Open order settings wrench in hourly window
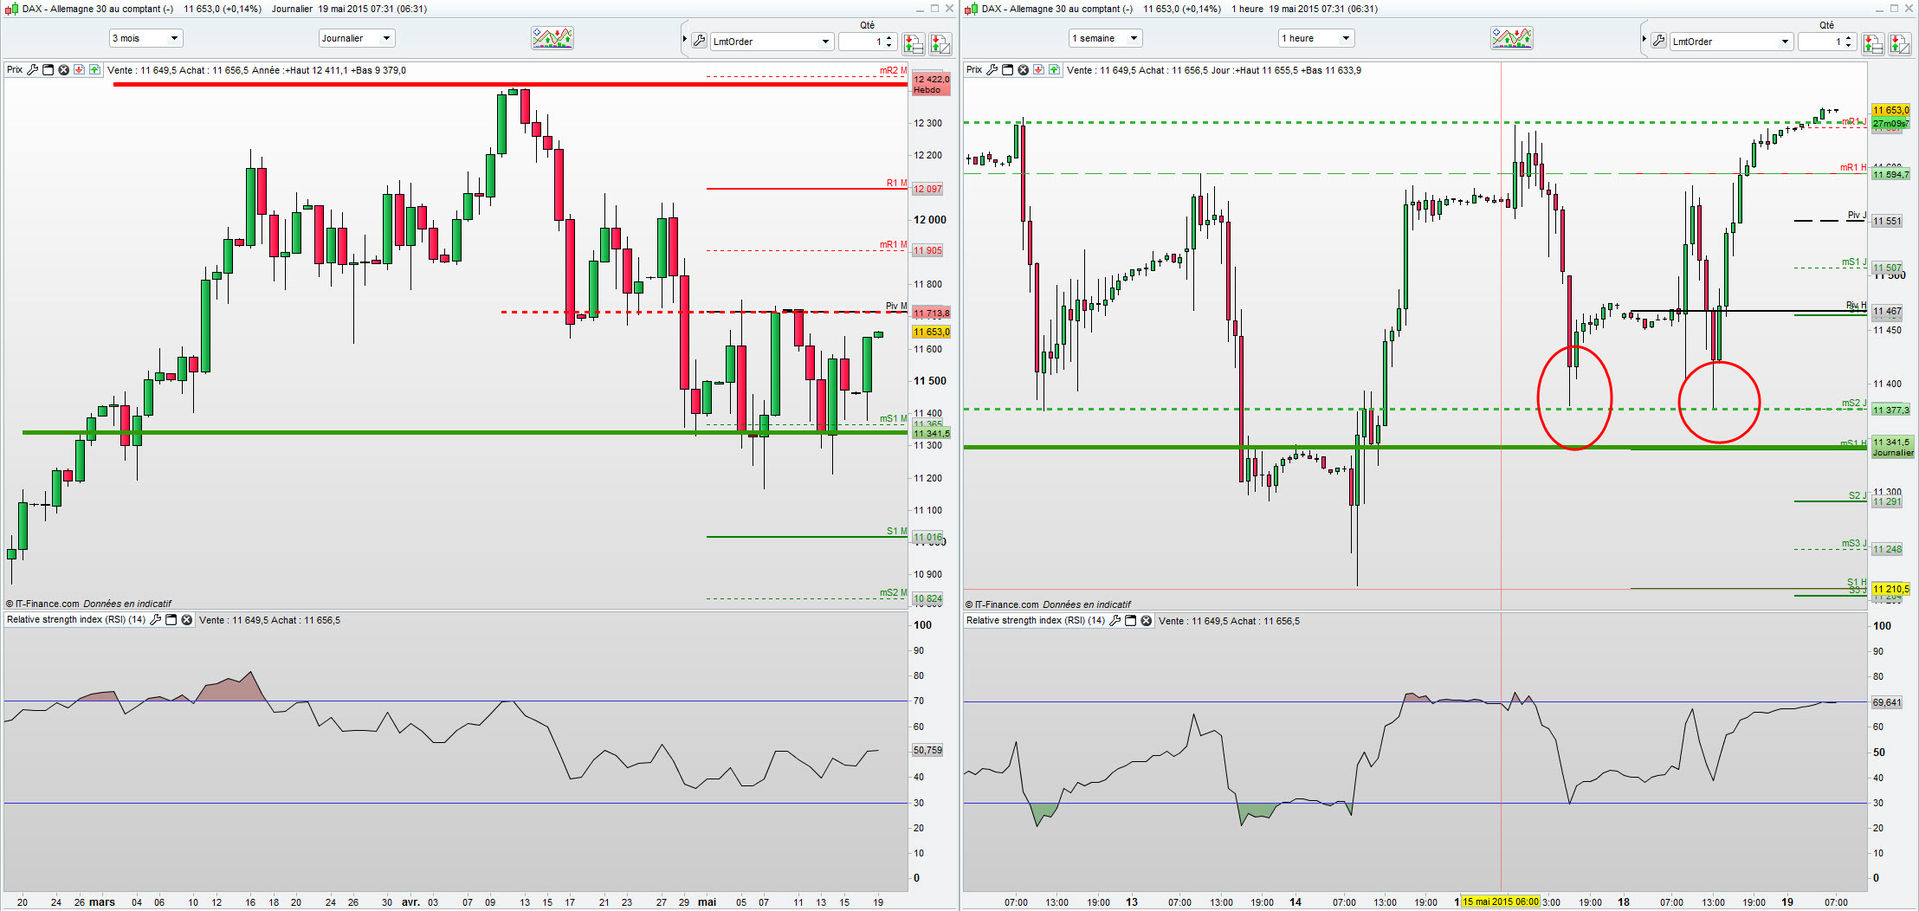This screenshot has width=1919, height=911. coord(1659,41)
